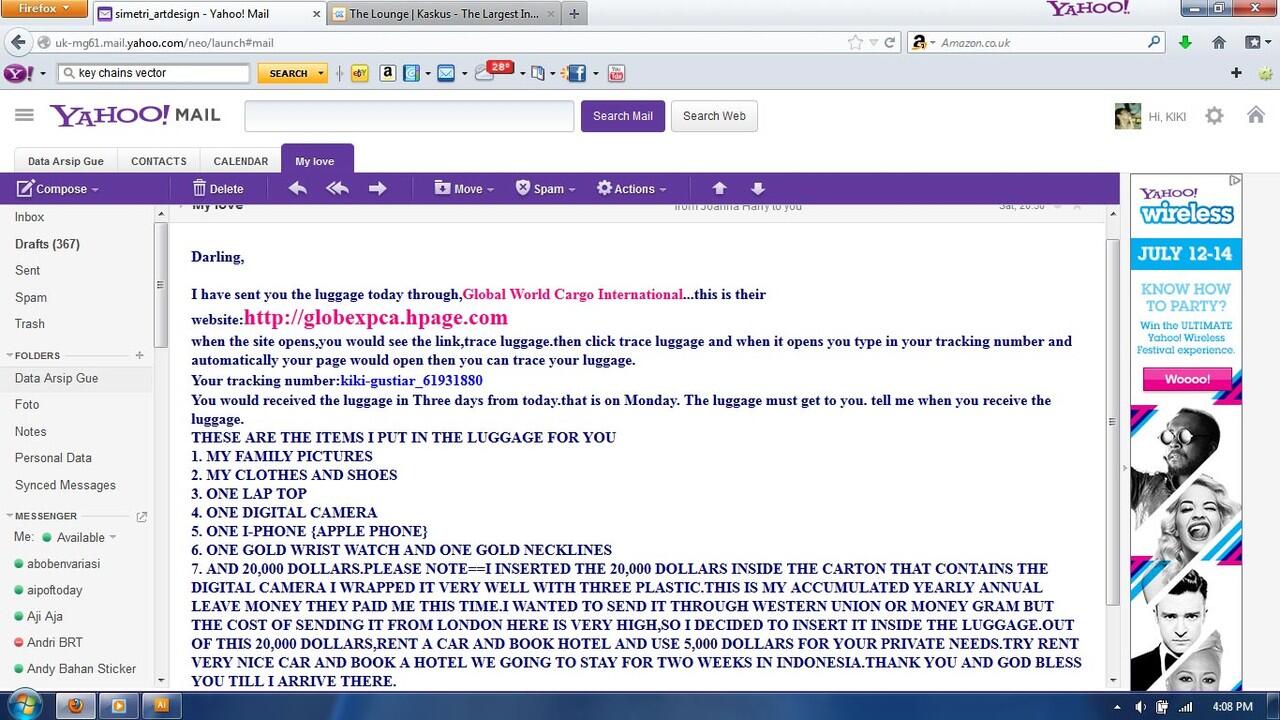
Task: Open the CALENDAR tab
Action: pos(241,161)
